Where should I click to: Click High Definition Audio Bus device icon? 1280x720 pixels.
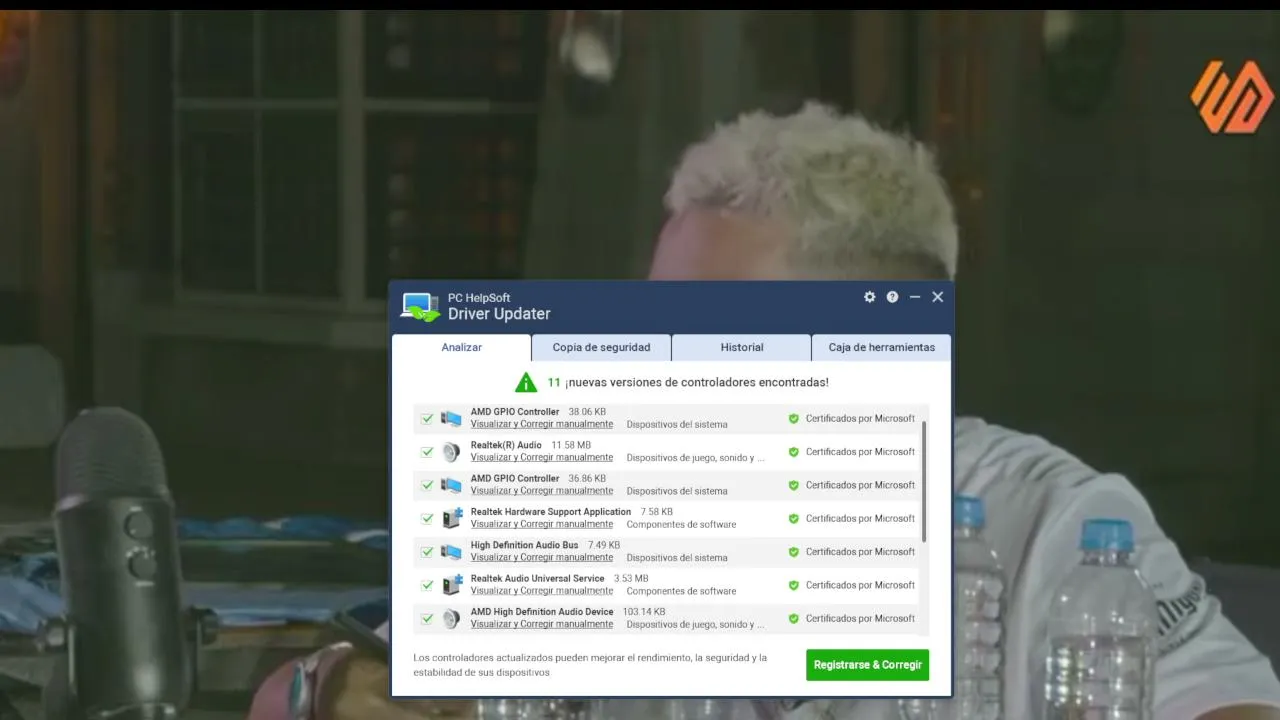click(452, 552)
